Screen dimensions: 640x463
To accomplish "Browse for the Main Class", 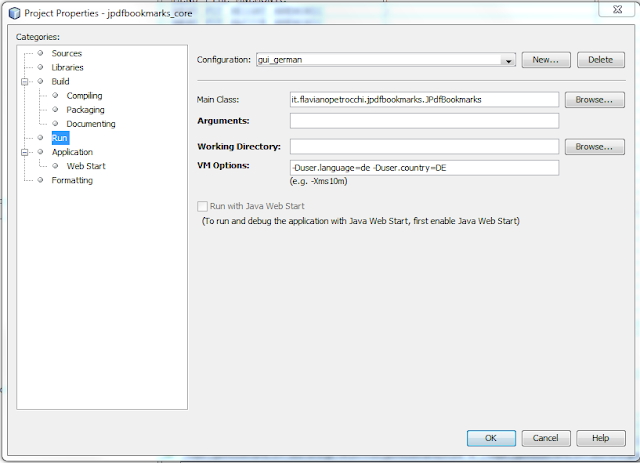I will (594, 100).
